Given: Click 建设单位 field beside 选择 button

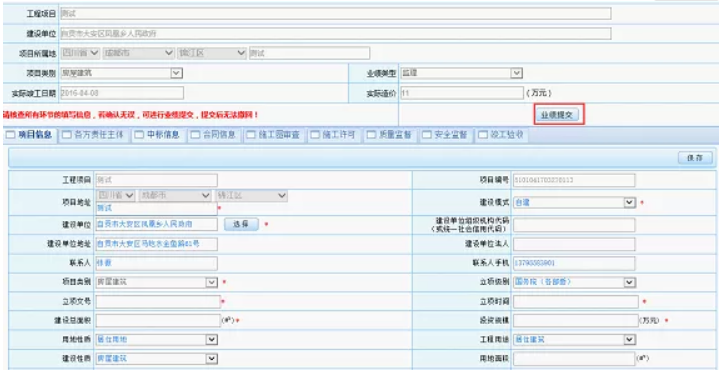Looking at the screenshot, I should coord(157,224).
